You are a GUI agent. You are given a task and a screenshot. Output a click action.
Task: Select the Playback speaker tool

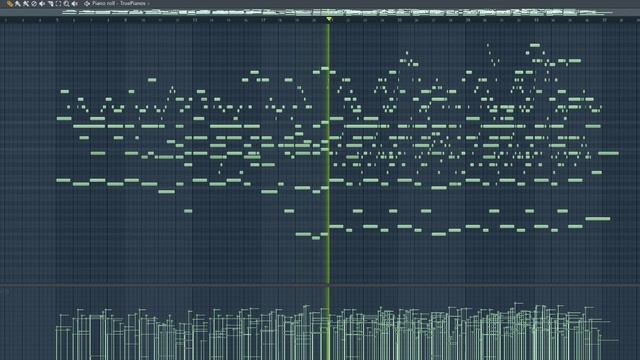coord(75,4)
